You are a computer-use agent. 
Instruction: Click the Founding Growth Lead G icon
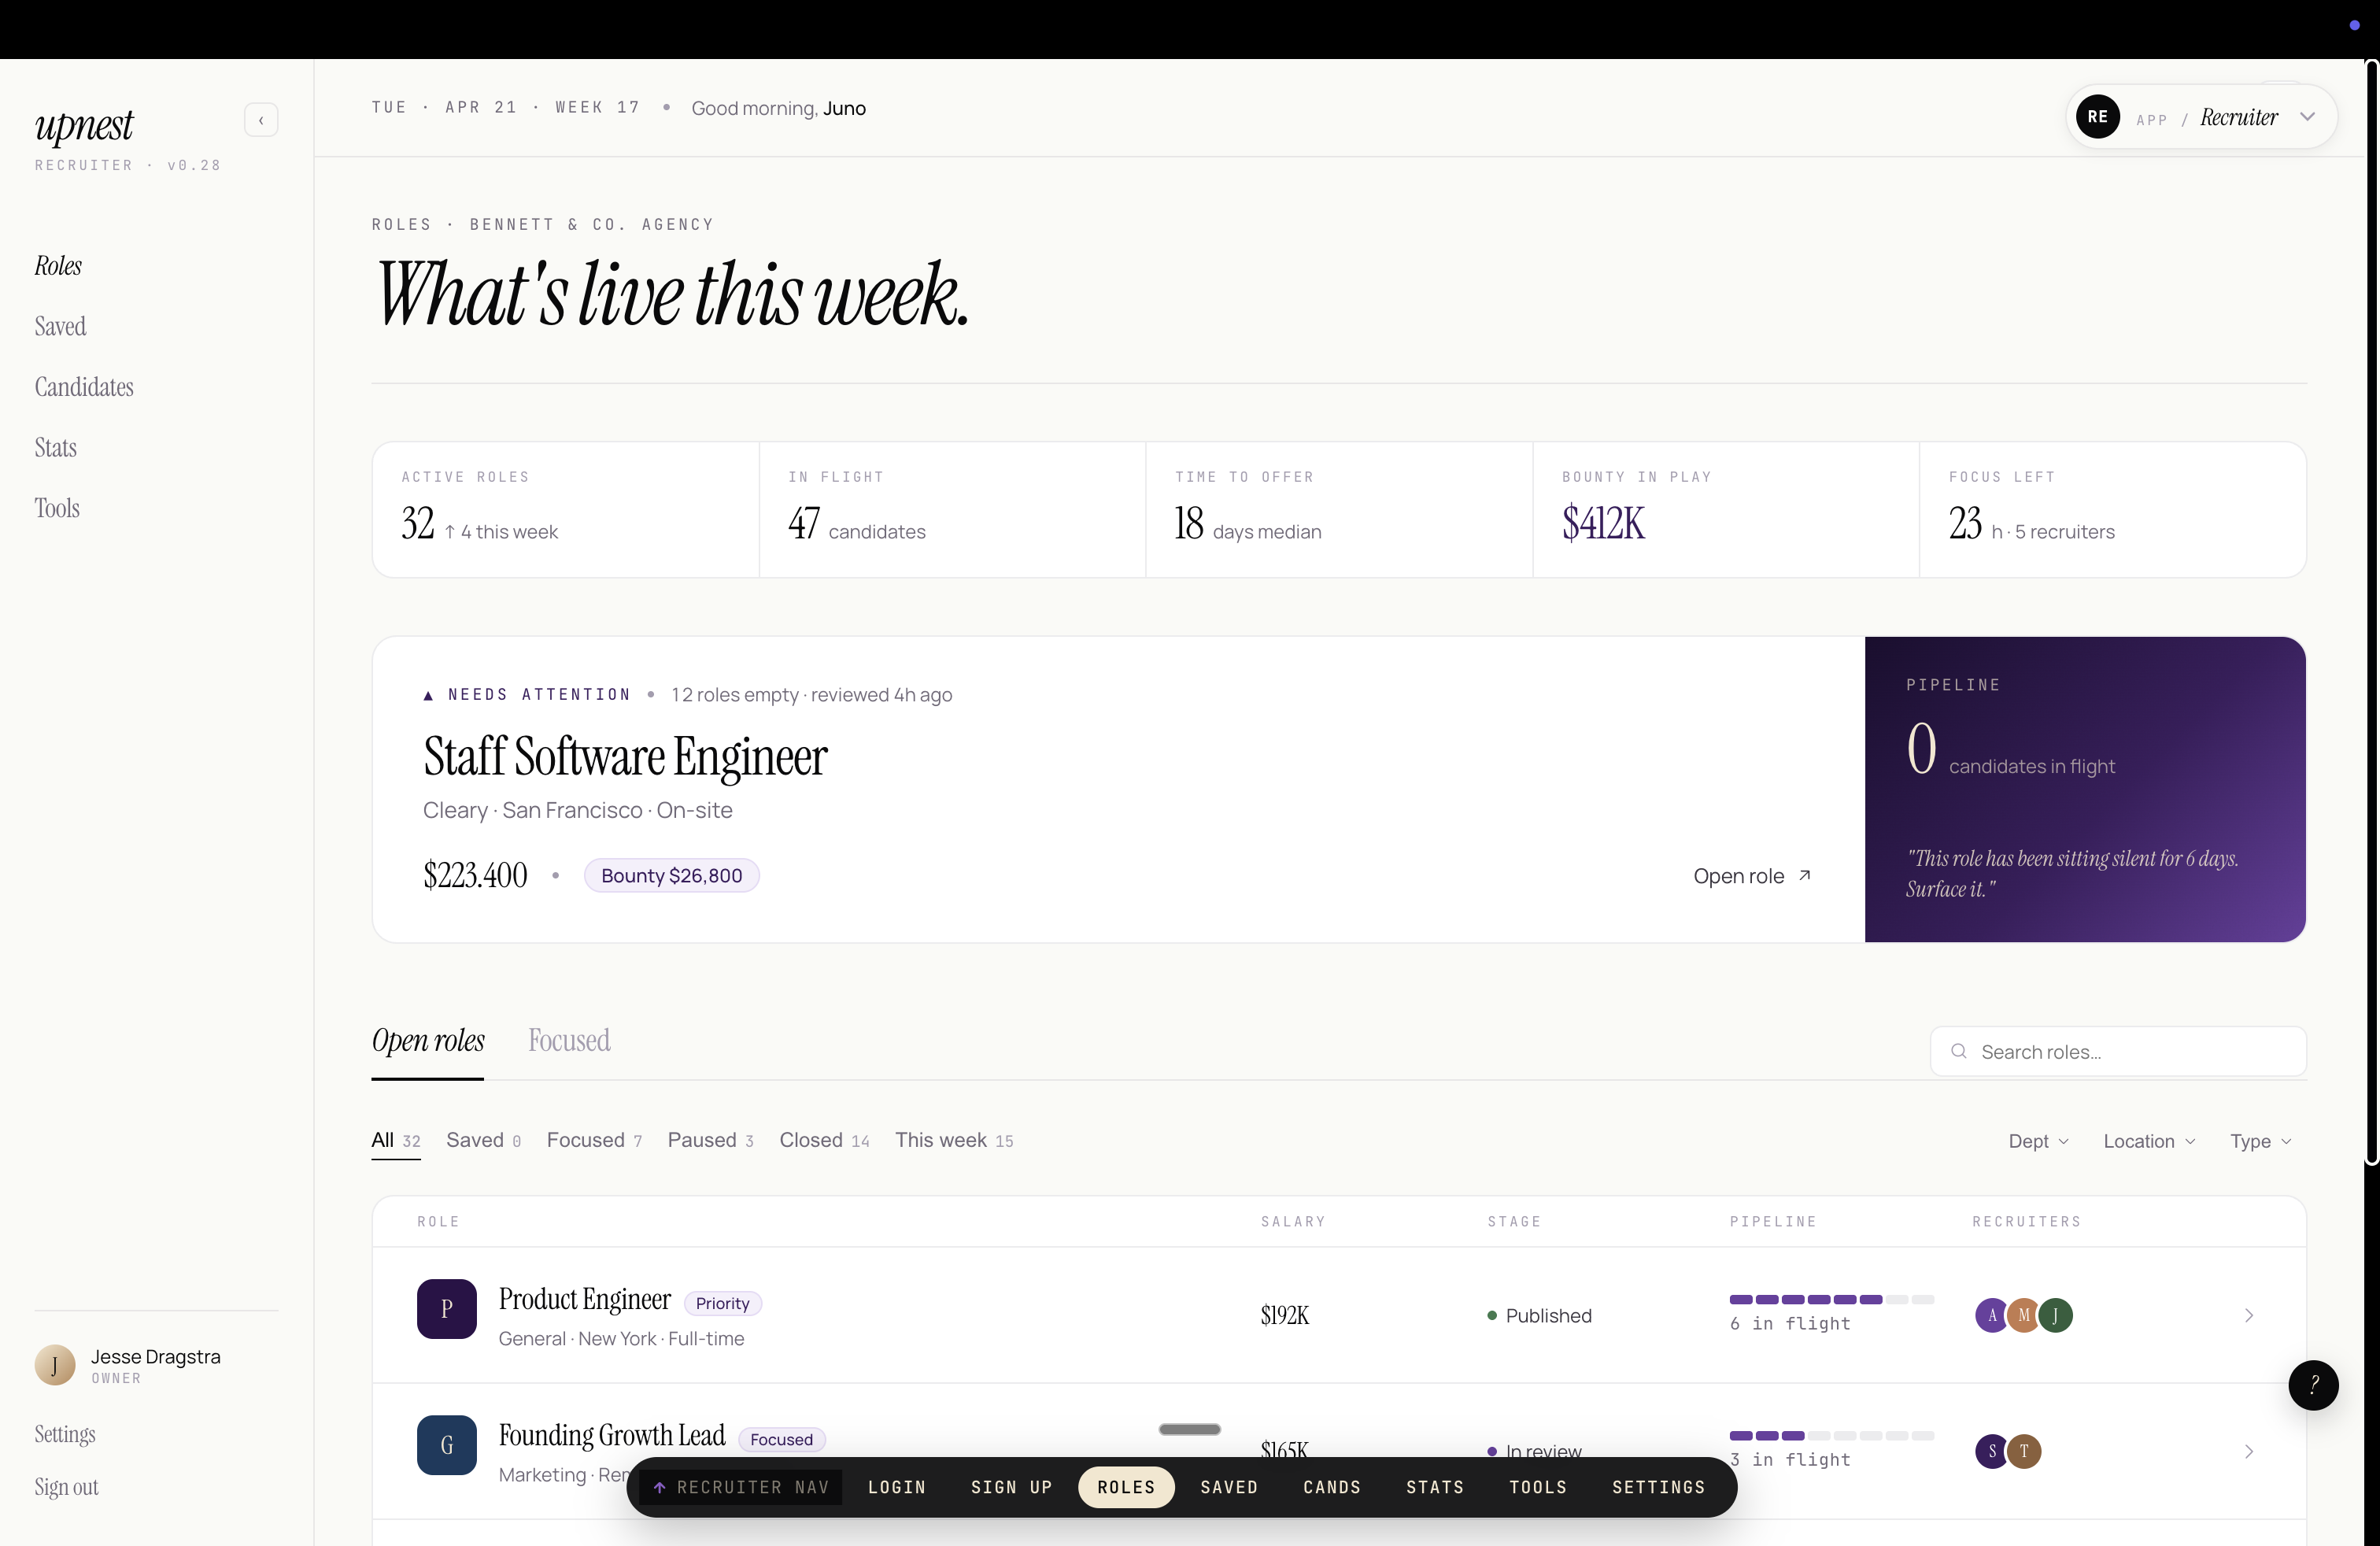coord(447,1445)
